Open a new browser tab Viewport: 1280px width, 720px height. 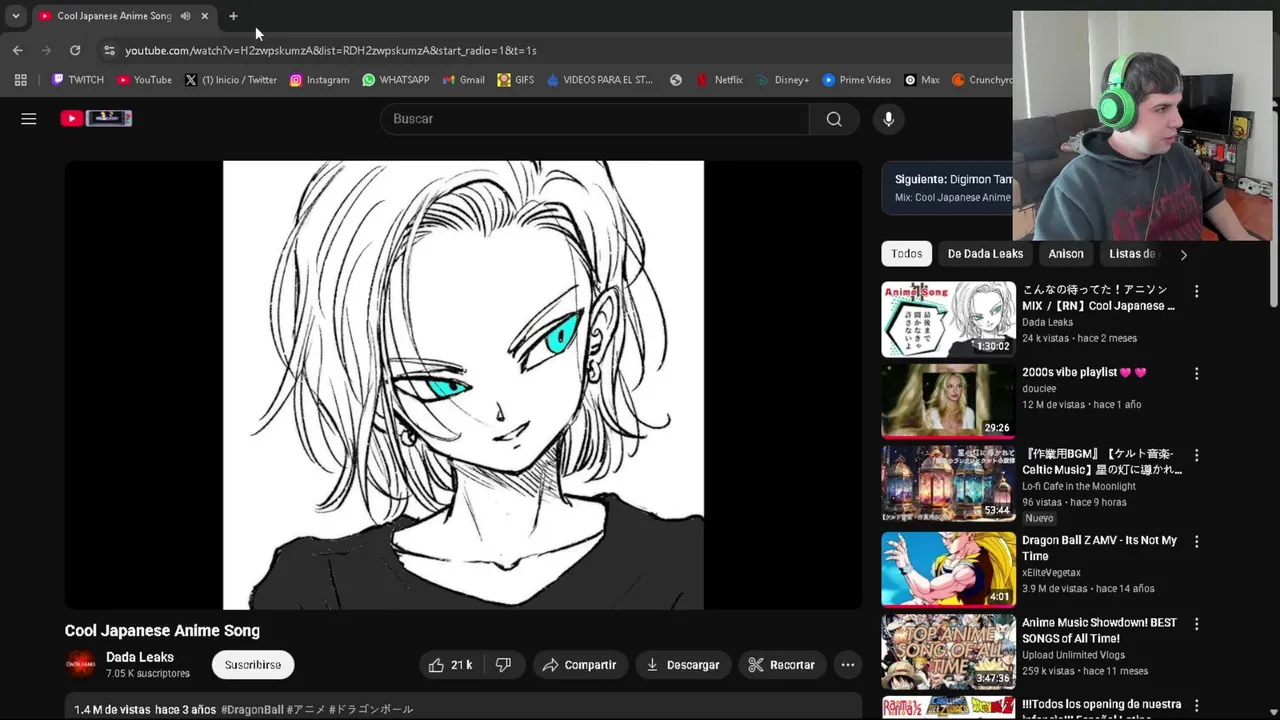pyautogui.click(x=233, y=16)
